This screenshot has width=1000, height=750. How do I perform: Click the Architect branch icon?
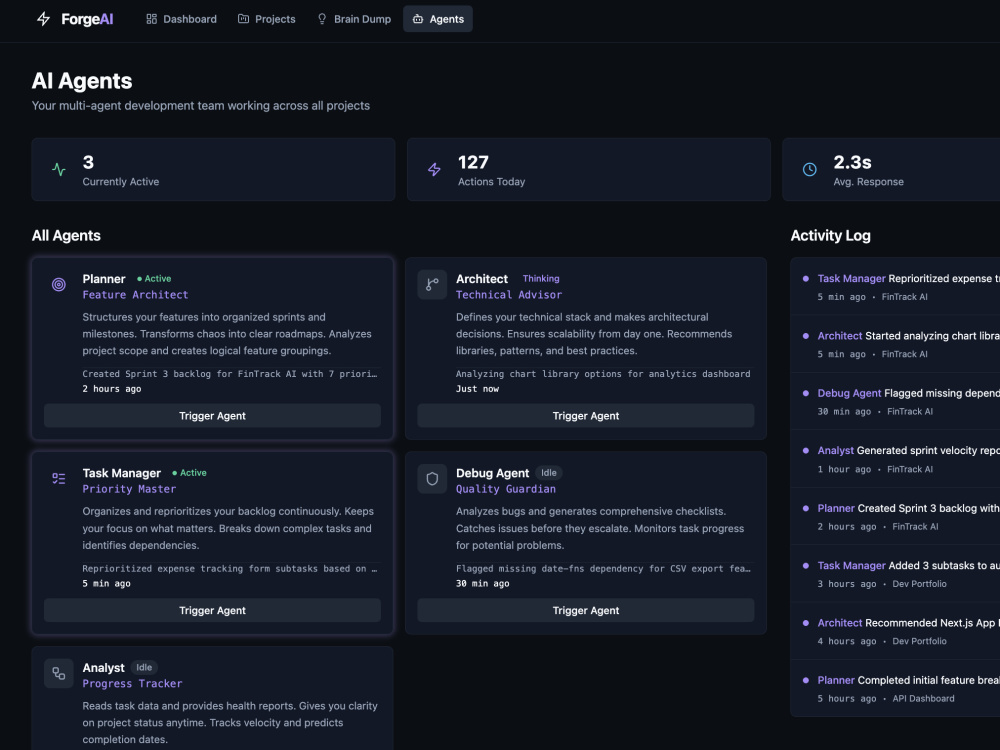[x=432, y=284]
